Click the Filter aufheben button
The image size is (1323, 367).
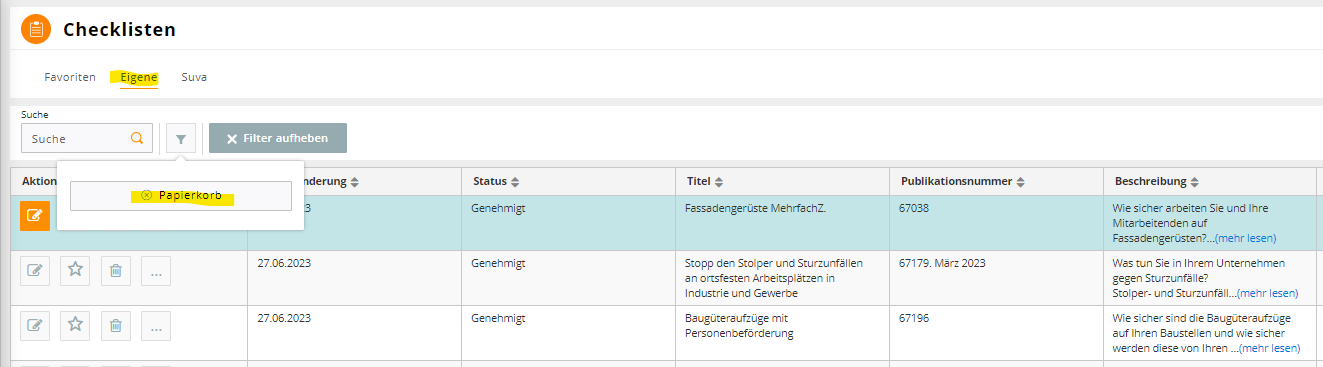(278, 138)
